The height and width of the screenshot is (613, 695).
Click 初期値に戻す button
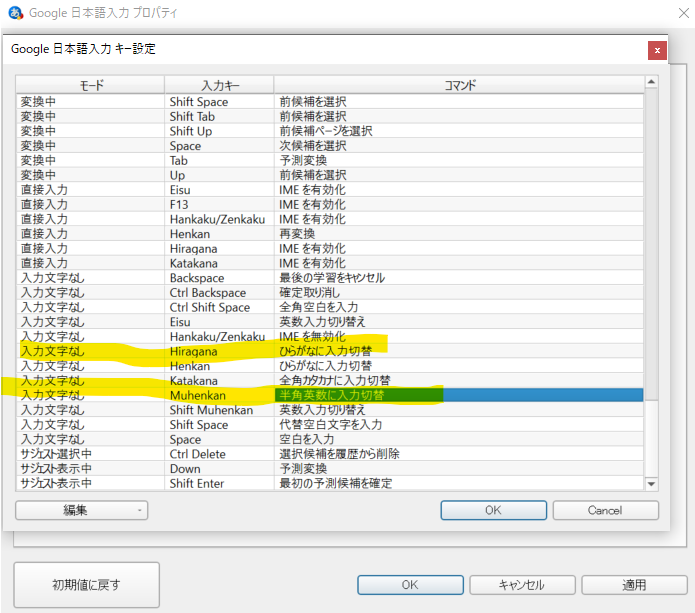[86, 585]
